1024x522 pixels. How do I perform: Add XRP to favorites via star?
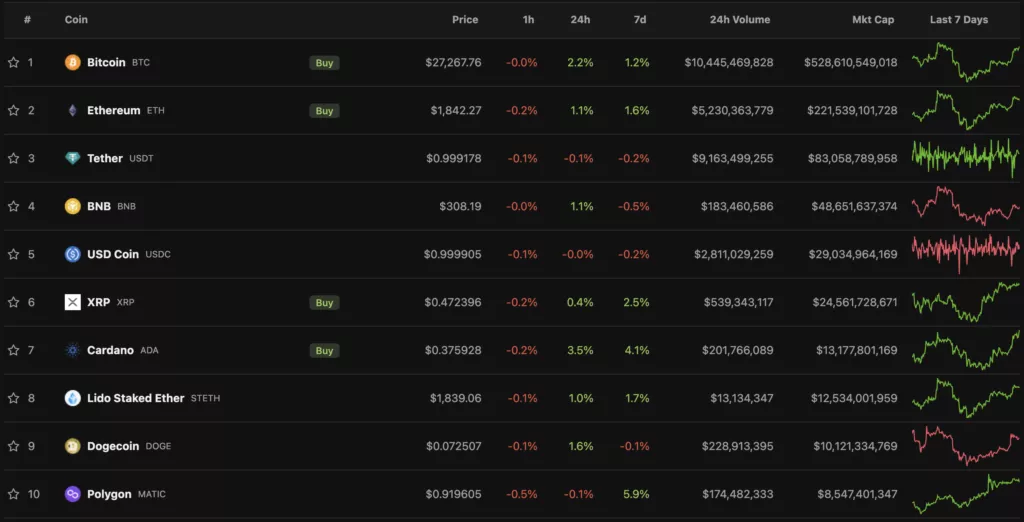click(x=13, y=302)
